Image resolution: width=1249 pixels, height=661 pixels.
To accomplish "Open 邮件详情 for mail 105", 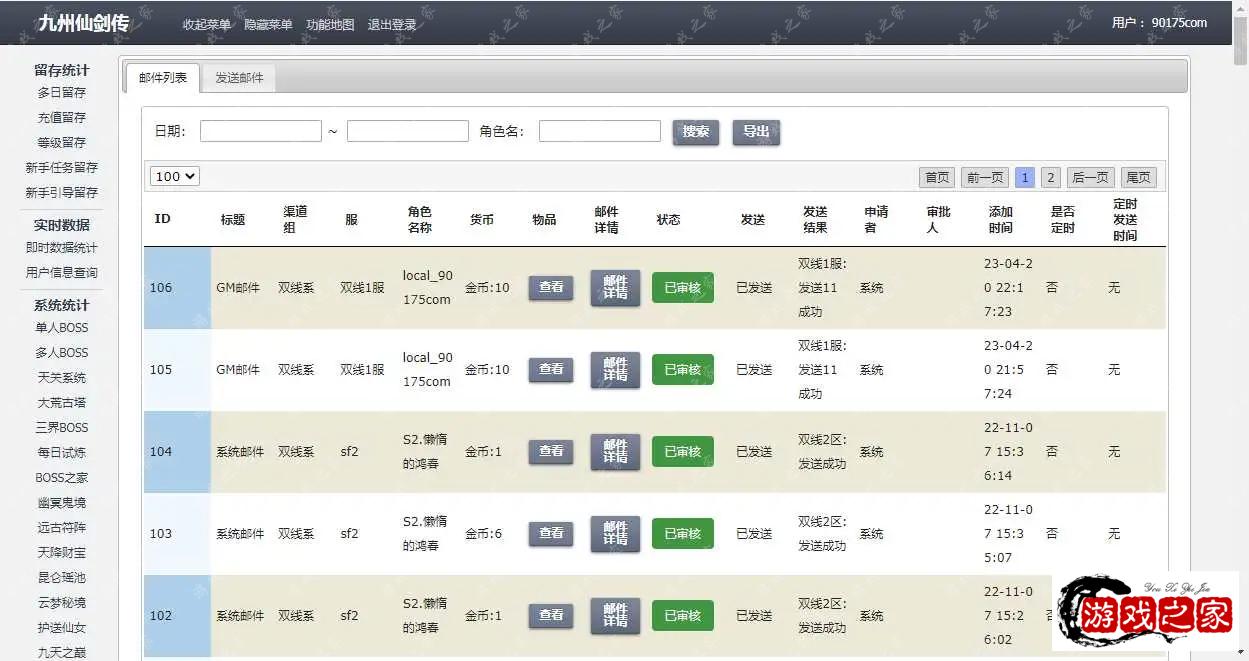I will [615, 370].
